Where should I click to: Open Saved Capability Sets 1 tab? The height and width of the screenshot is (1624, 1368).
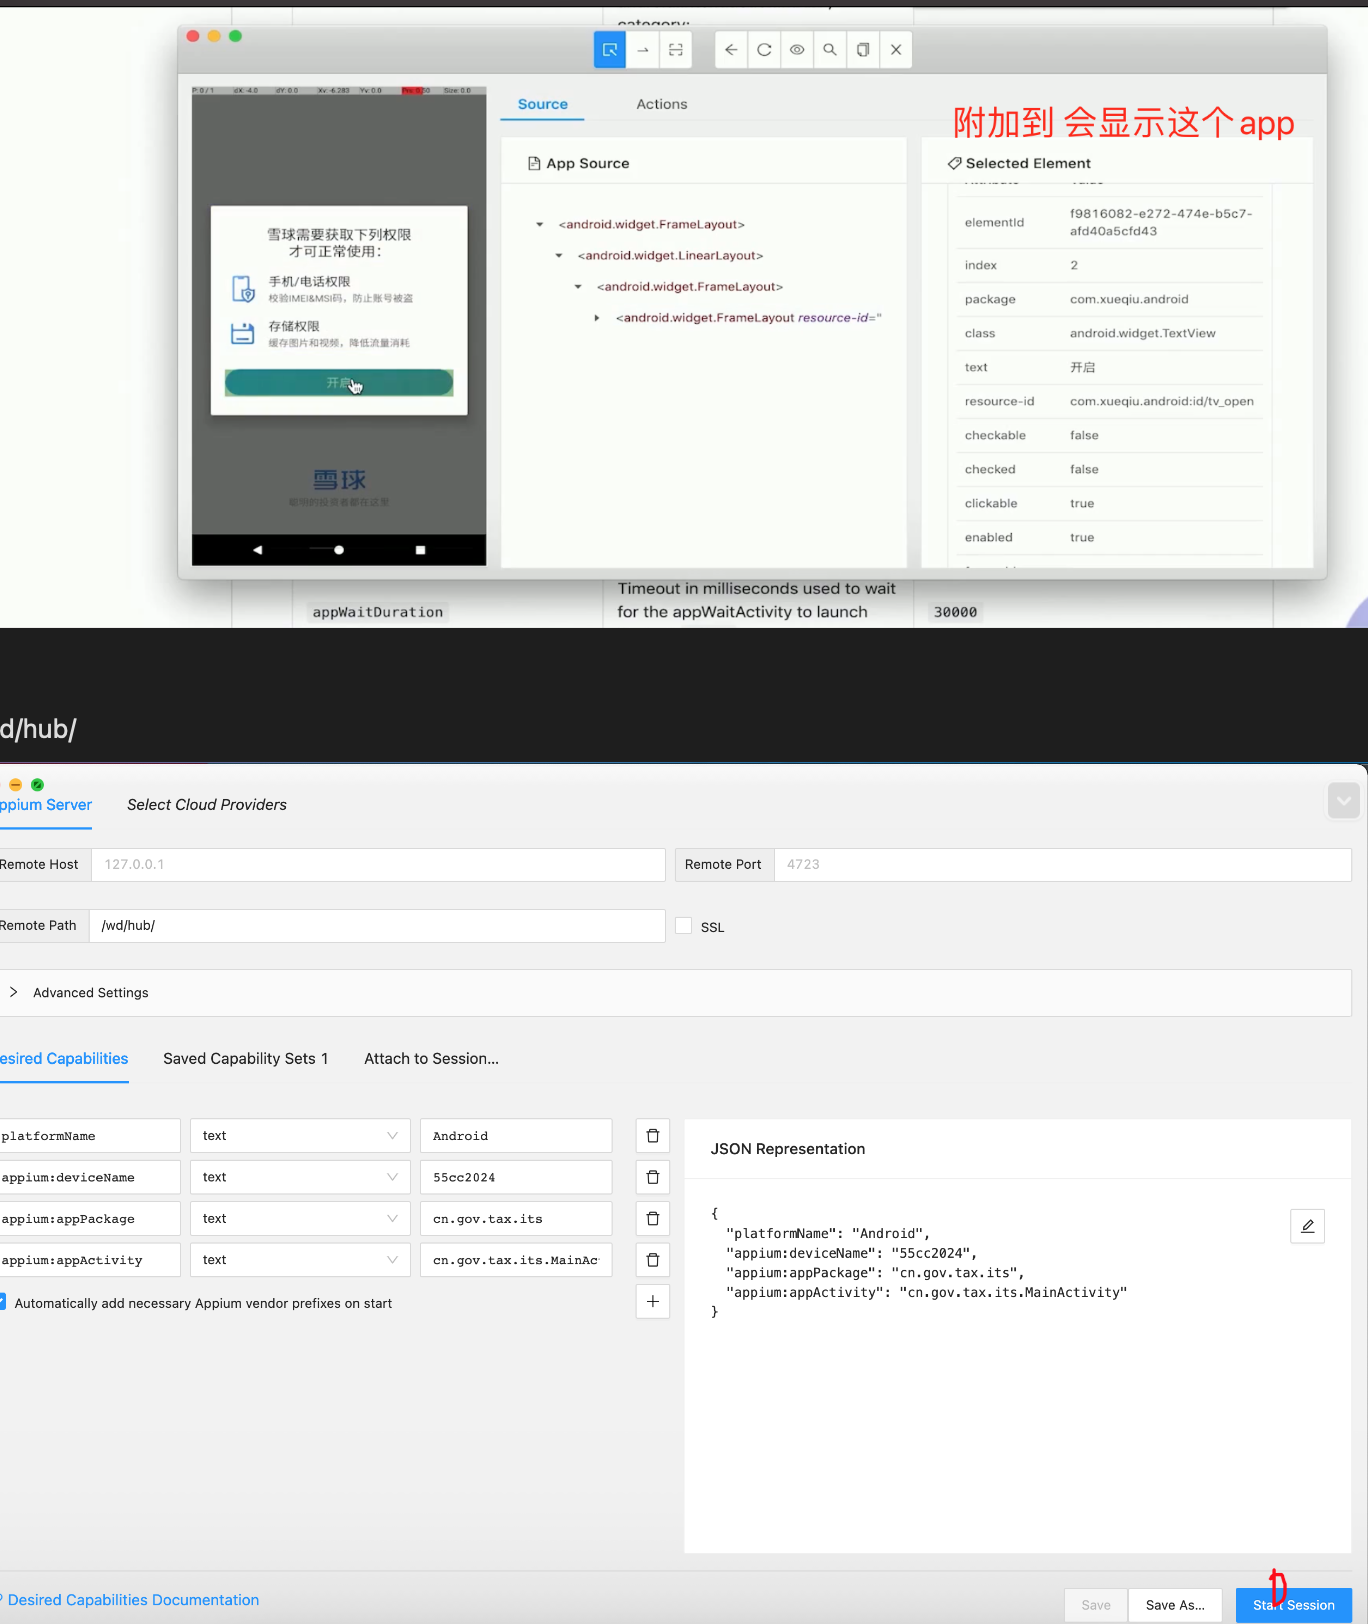[x=246, y=1059]
